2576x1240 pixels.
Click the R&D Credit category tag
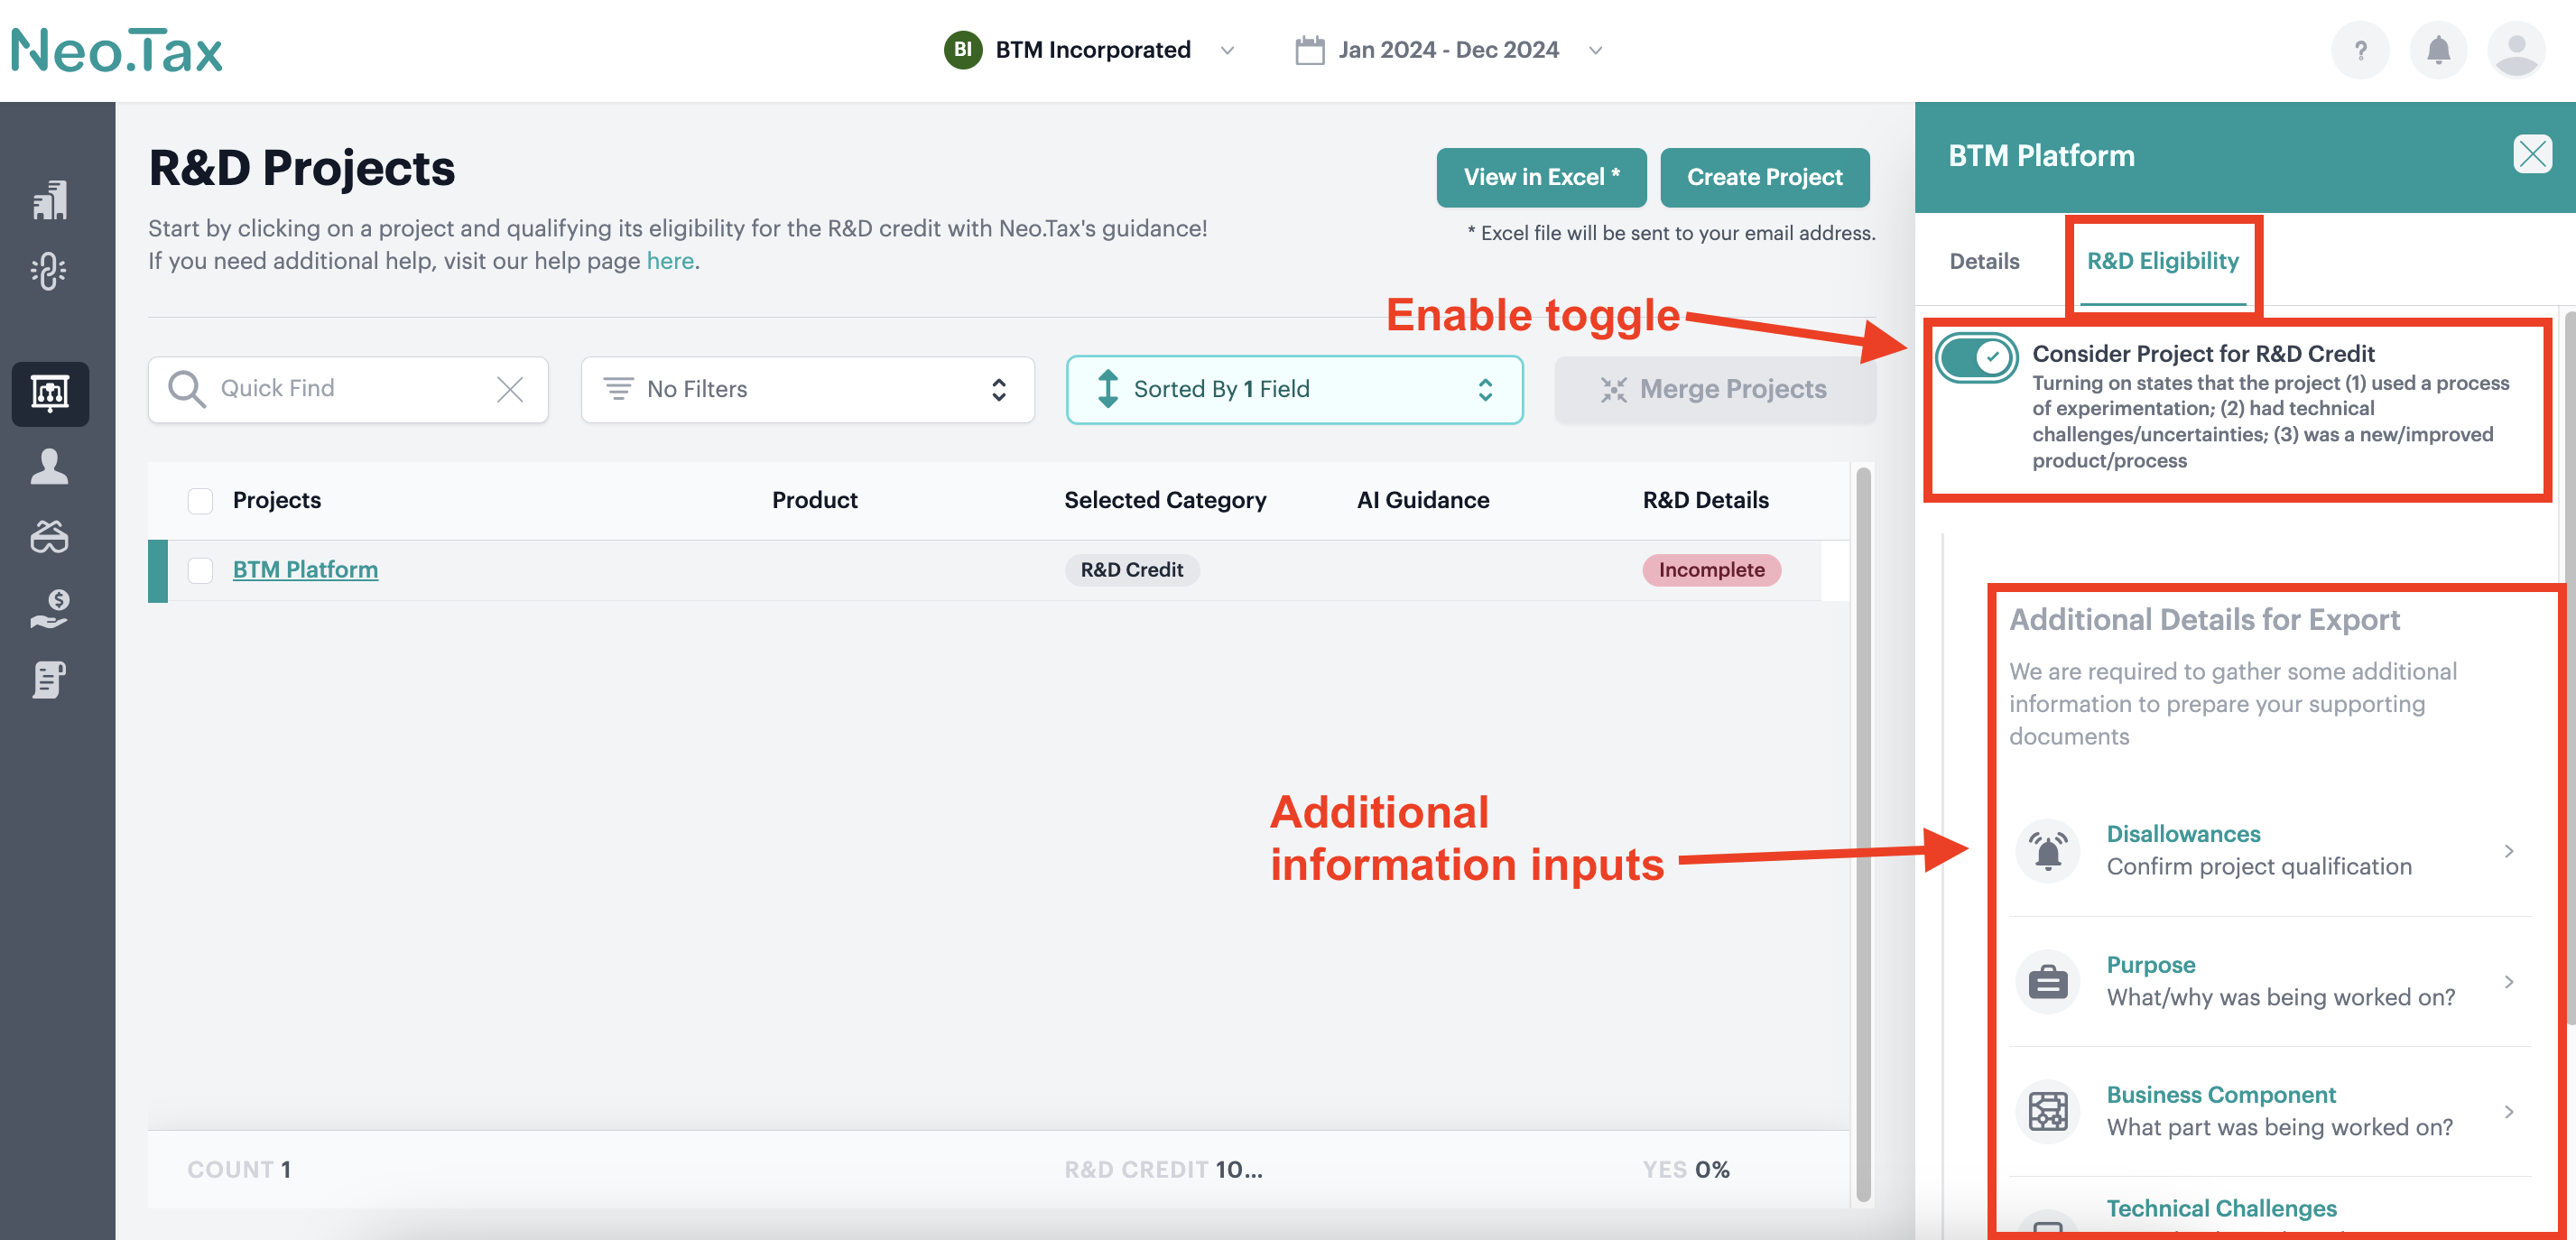click(x=1131, y=570)
